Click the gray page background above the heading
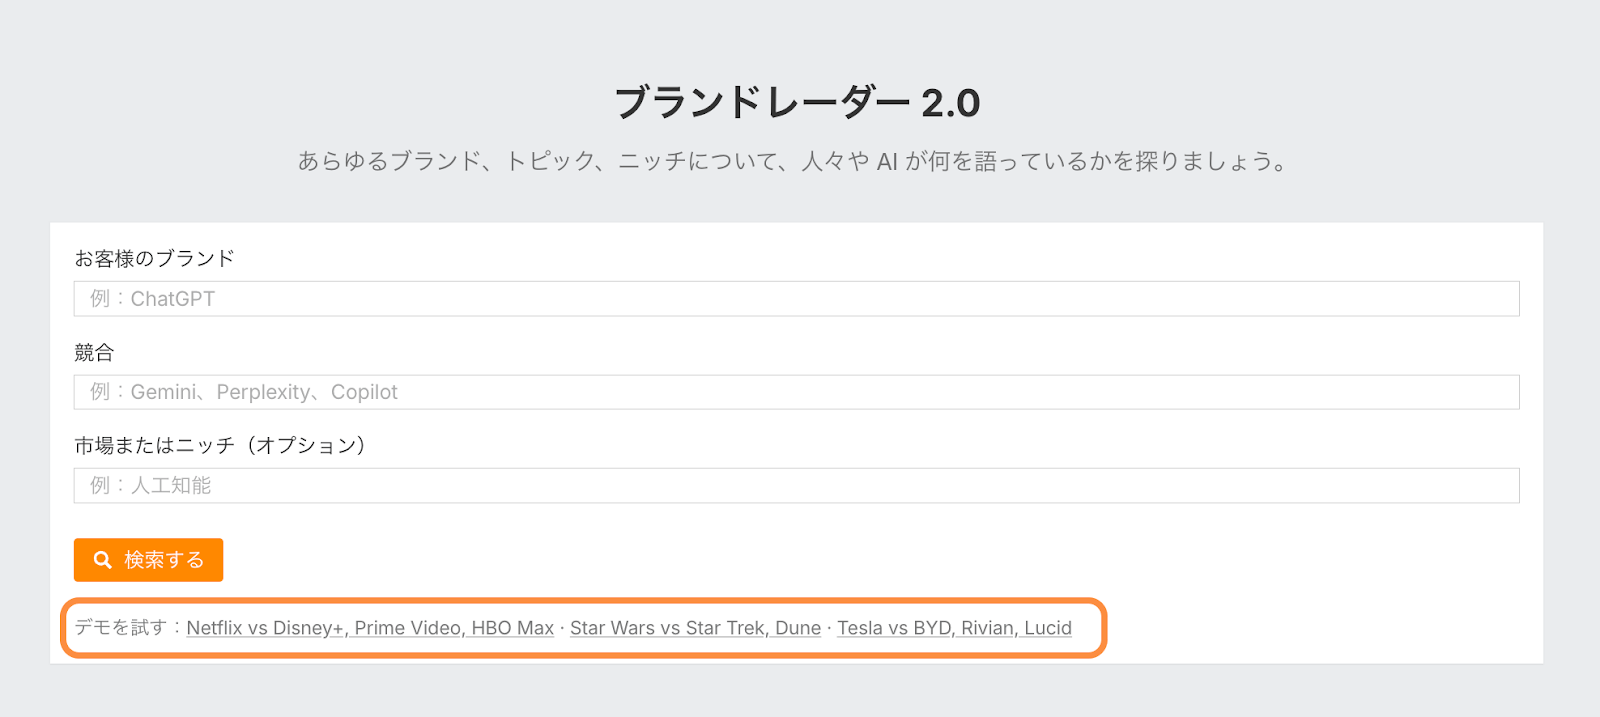The width and height of the screenshot is (1600, 717). [800, 35]
